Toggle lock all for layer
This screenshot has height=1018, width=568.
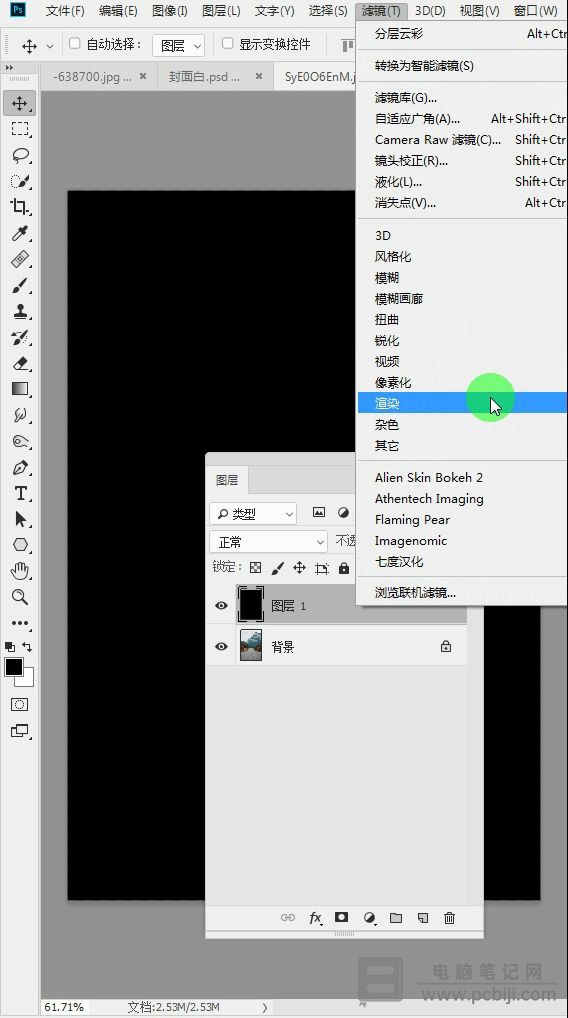click(x=344, y=568)
